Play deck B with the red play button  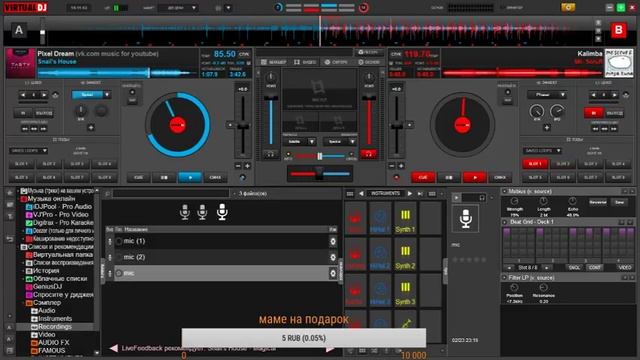(475, 178)
